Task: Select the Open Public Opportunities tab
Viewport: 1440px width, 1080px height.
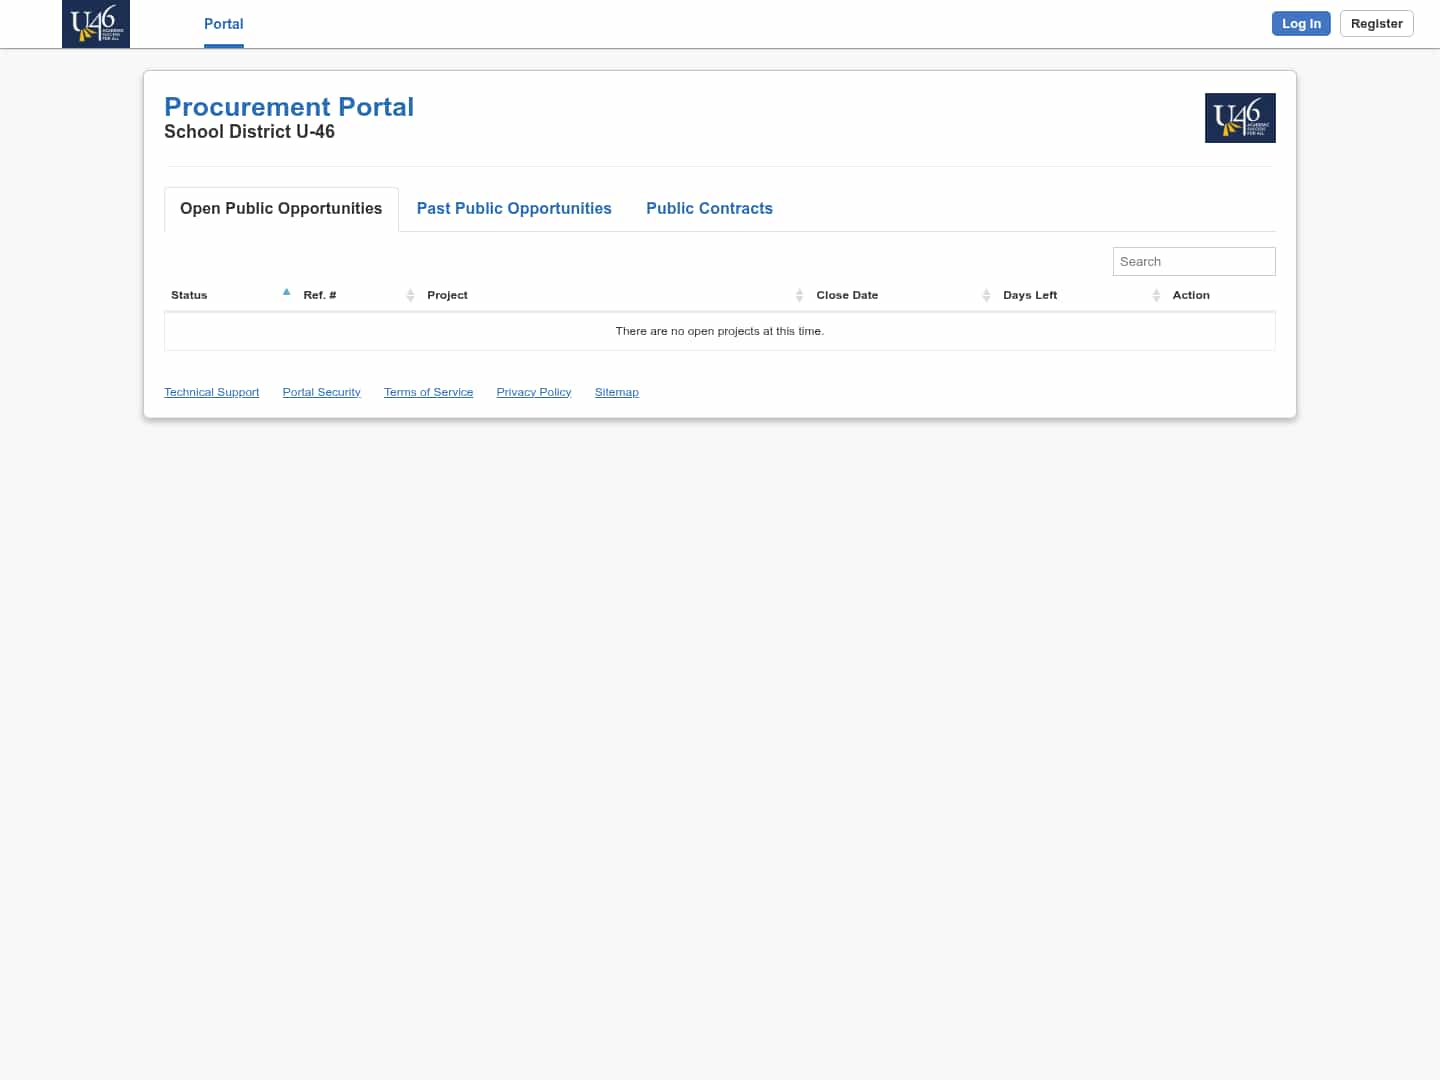Action: [x=280, y=208]
